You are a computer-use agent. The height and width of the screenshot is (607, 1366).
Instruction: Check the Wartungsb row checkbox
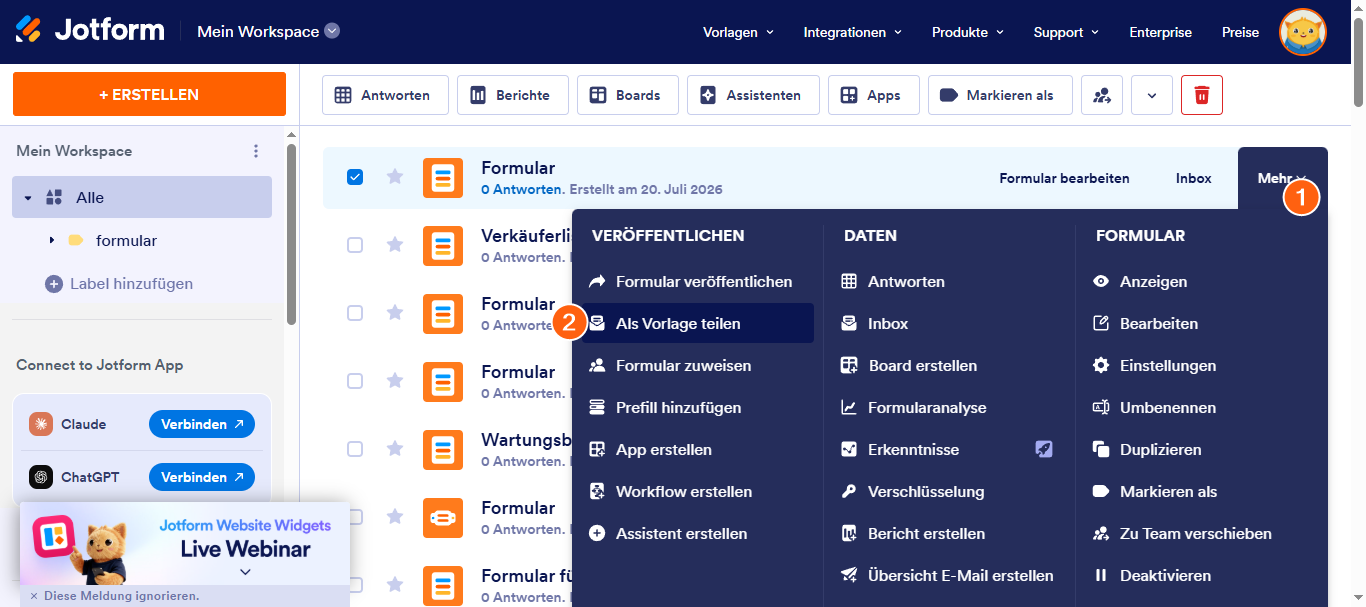[x=355, y=449]
